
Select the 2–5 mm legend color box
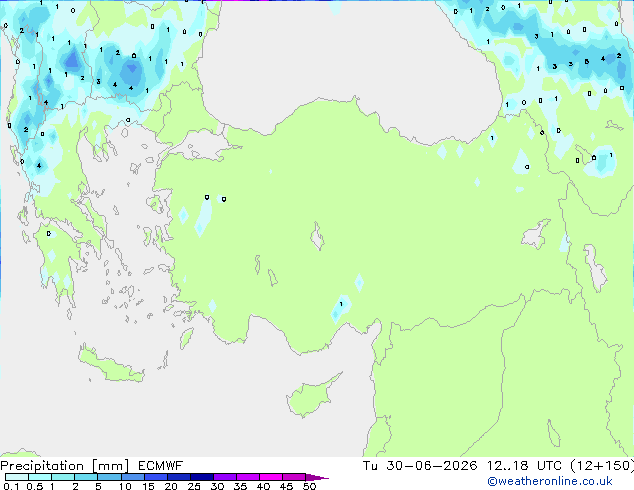click(86, 477)
